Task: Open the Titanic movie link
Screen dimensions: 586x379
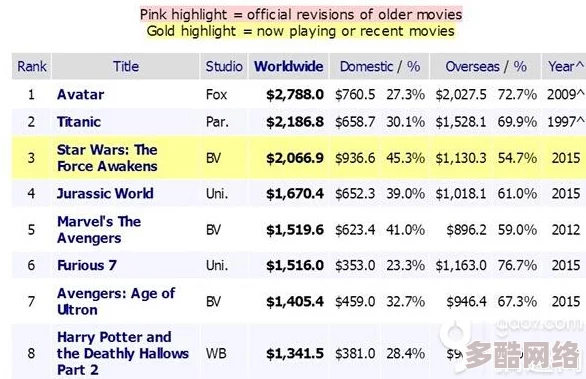Action: 79,122
